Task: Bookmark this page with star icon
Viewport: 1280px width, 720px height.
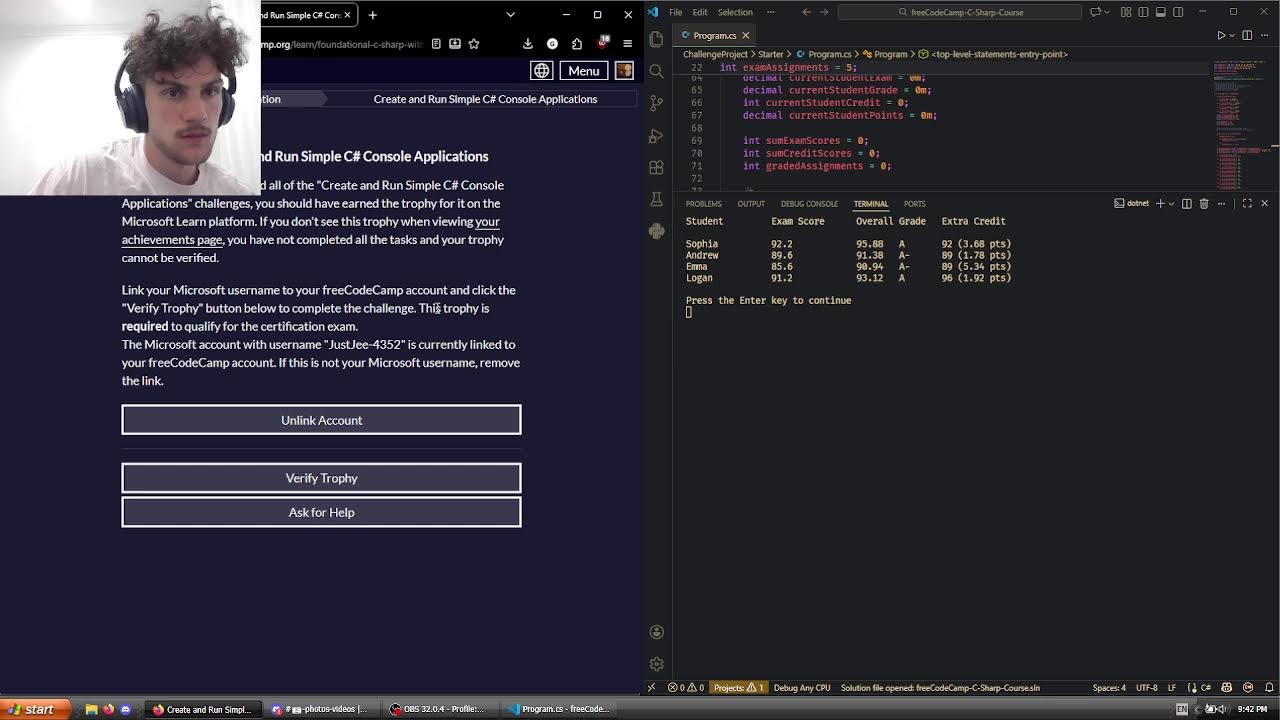Action: coord(474,44)
